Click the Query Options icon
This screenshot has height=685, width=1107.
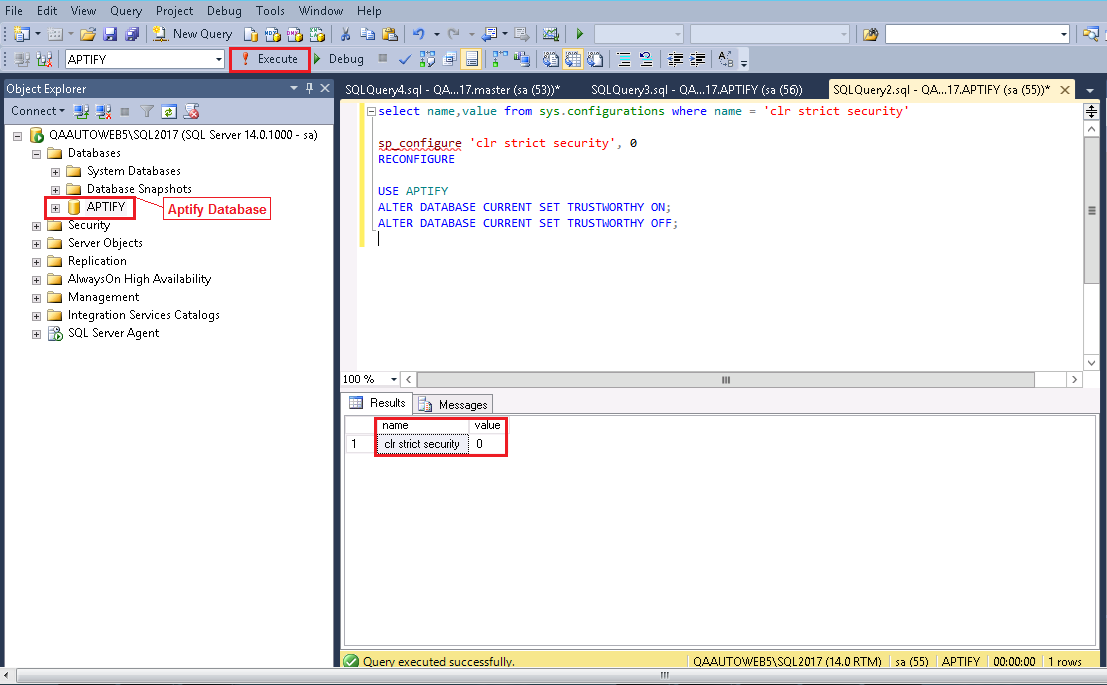(449, 59)
